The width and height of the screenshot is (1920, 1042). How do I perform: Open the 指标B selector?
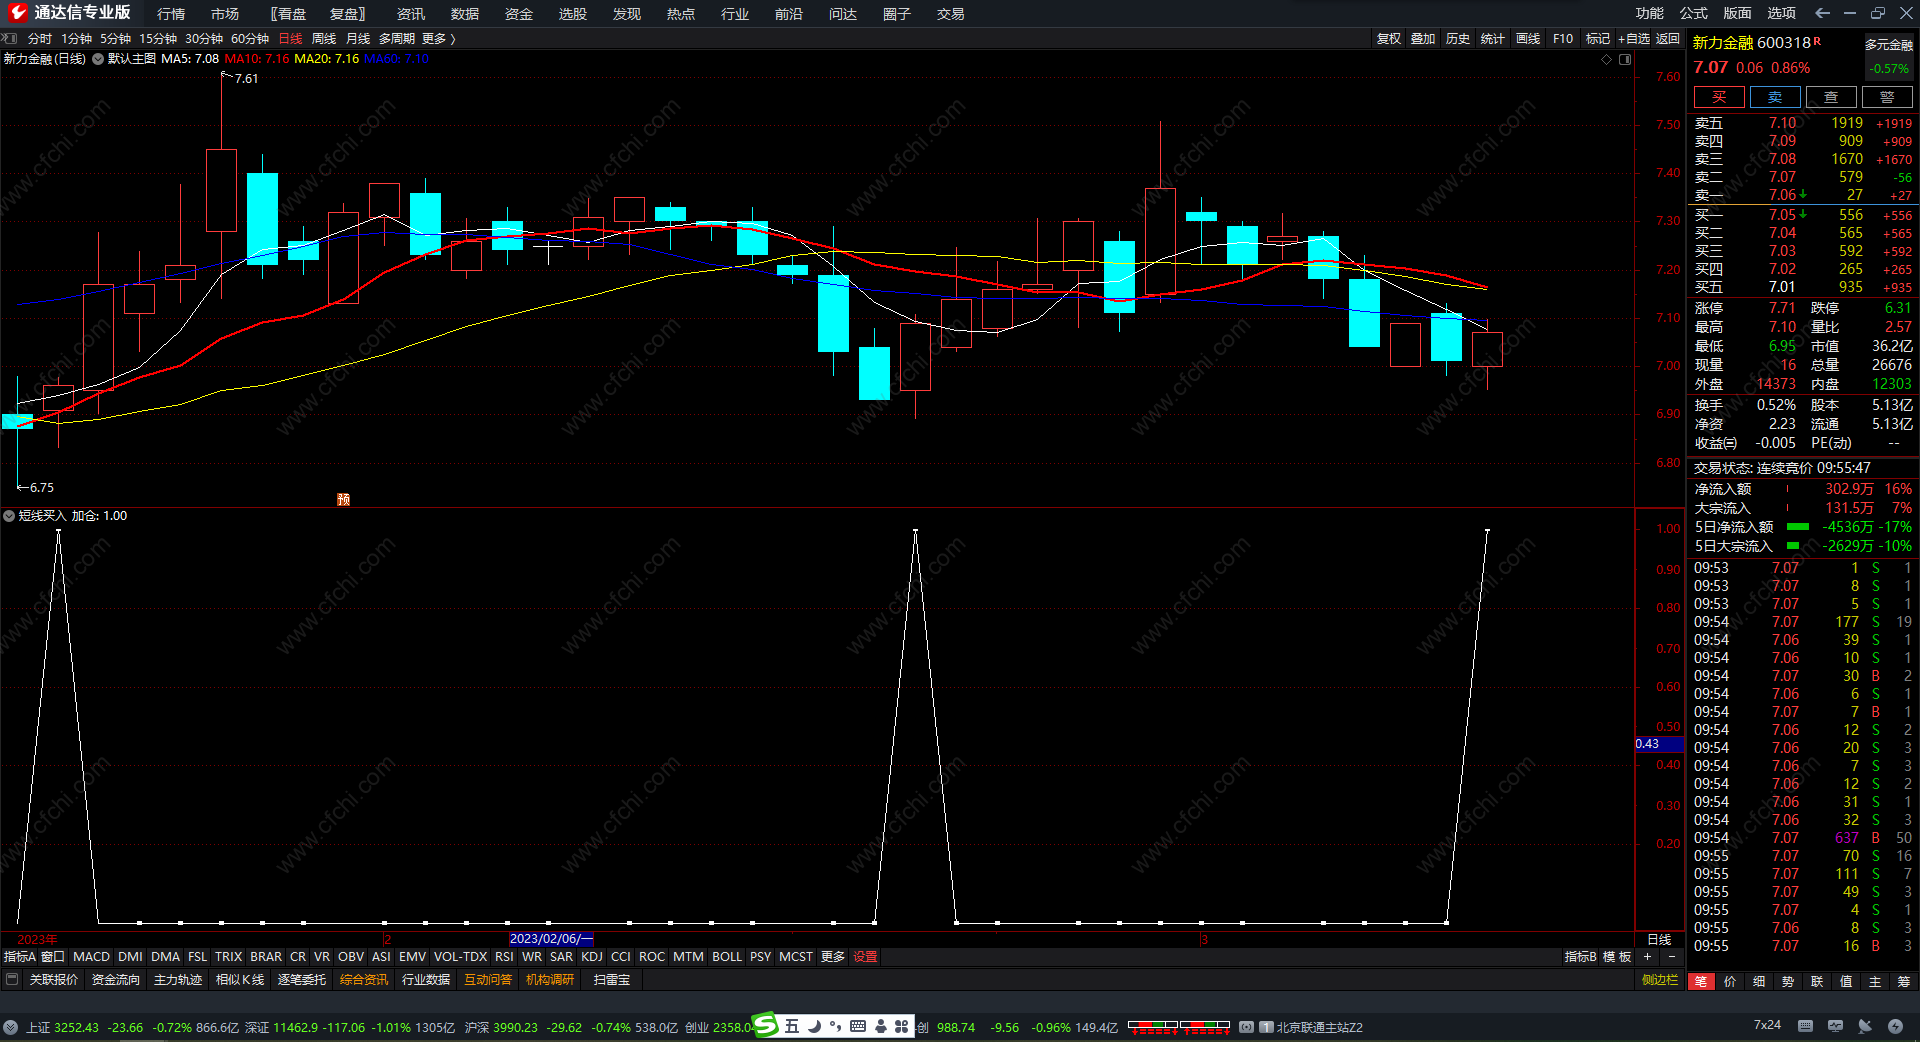pyautogui.click(x=1581, y=957)
